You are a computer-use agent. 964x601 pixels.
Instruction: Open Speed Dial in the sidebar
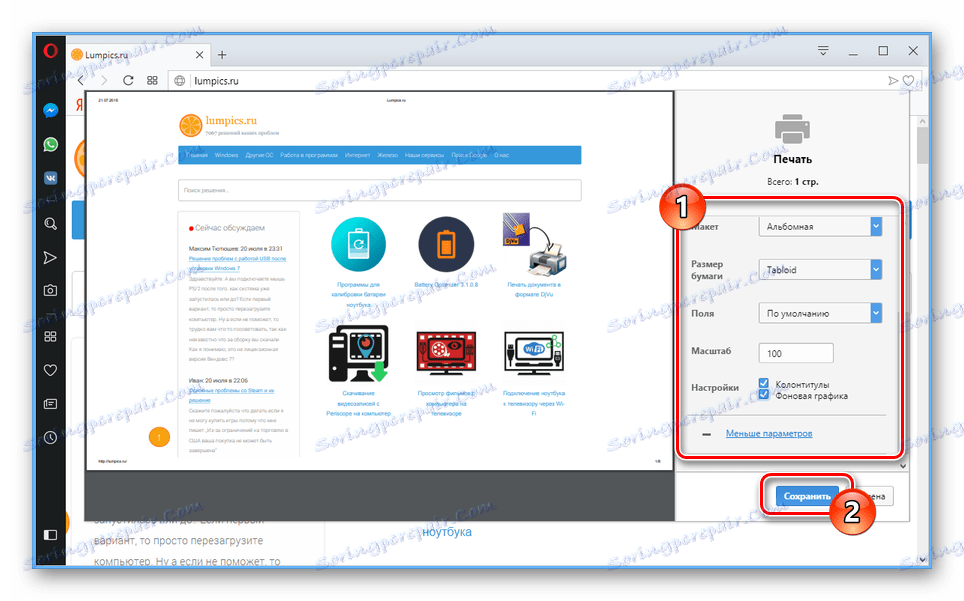(50, 336)
